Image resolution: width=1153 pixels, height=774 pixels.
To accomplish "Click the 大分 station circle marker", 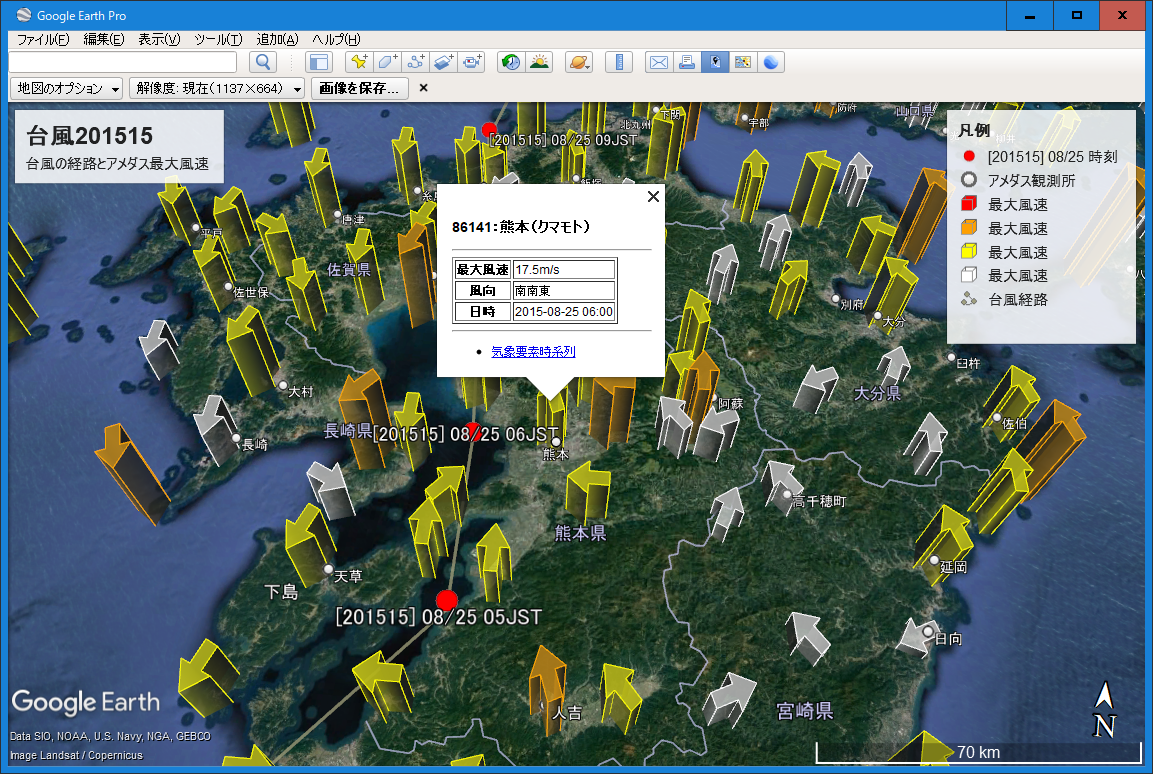I will (877, 315).
